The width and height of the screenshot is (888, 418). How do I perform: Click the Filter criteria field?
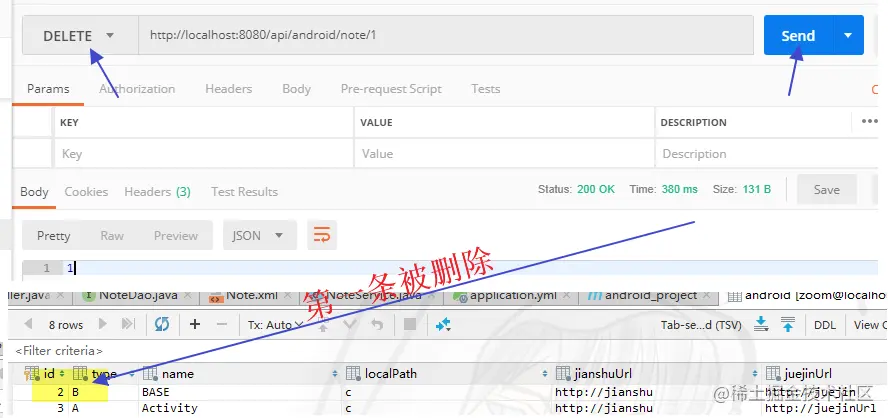click(59, 351)
